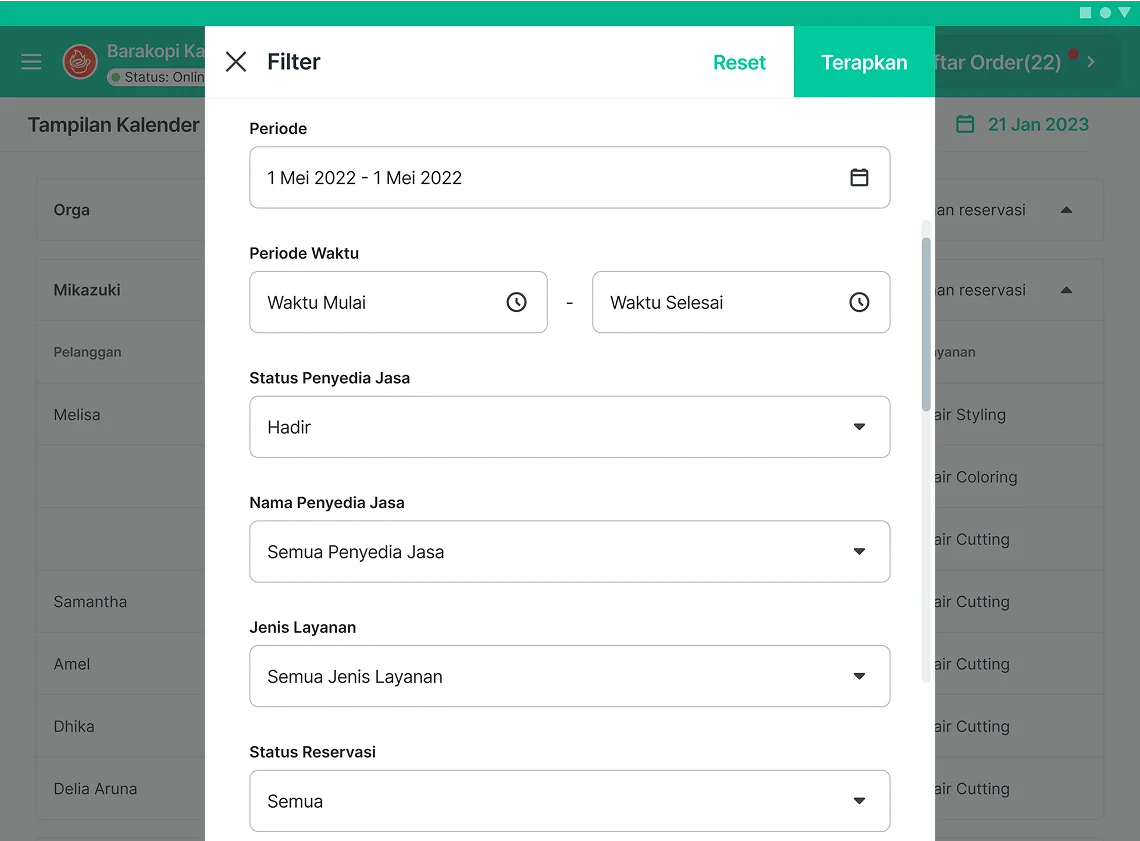
Task: Expand Nama Penyedia Jasa dropdown
Action: click(569, 552)
